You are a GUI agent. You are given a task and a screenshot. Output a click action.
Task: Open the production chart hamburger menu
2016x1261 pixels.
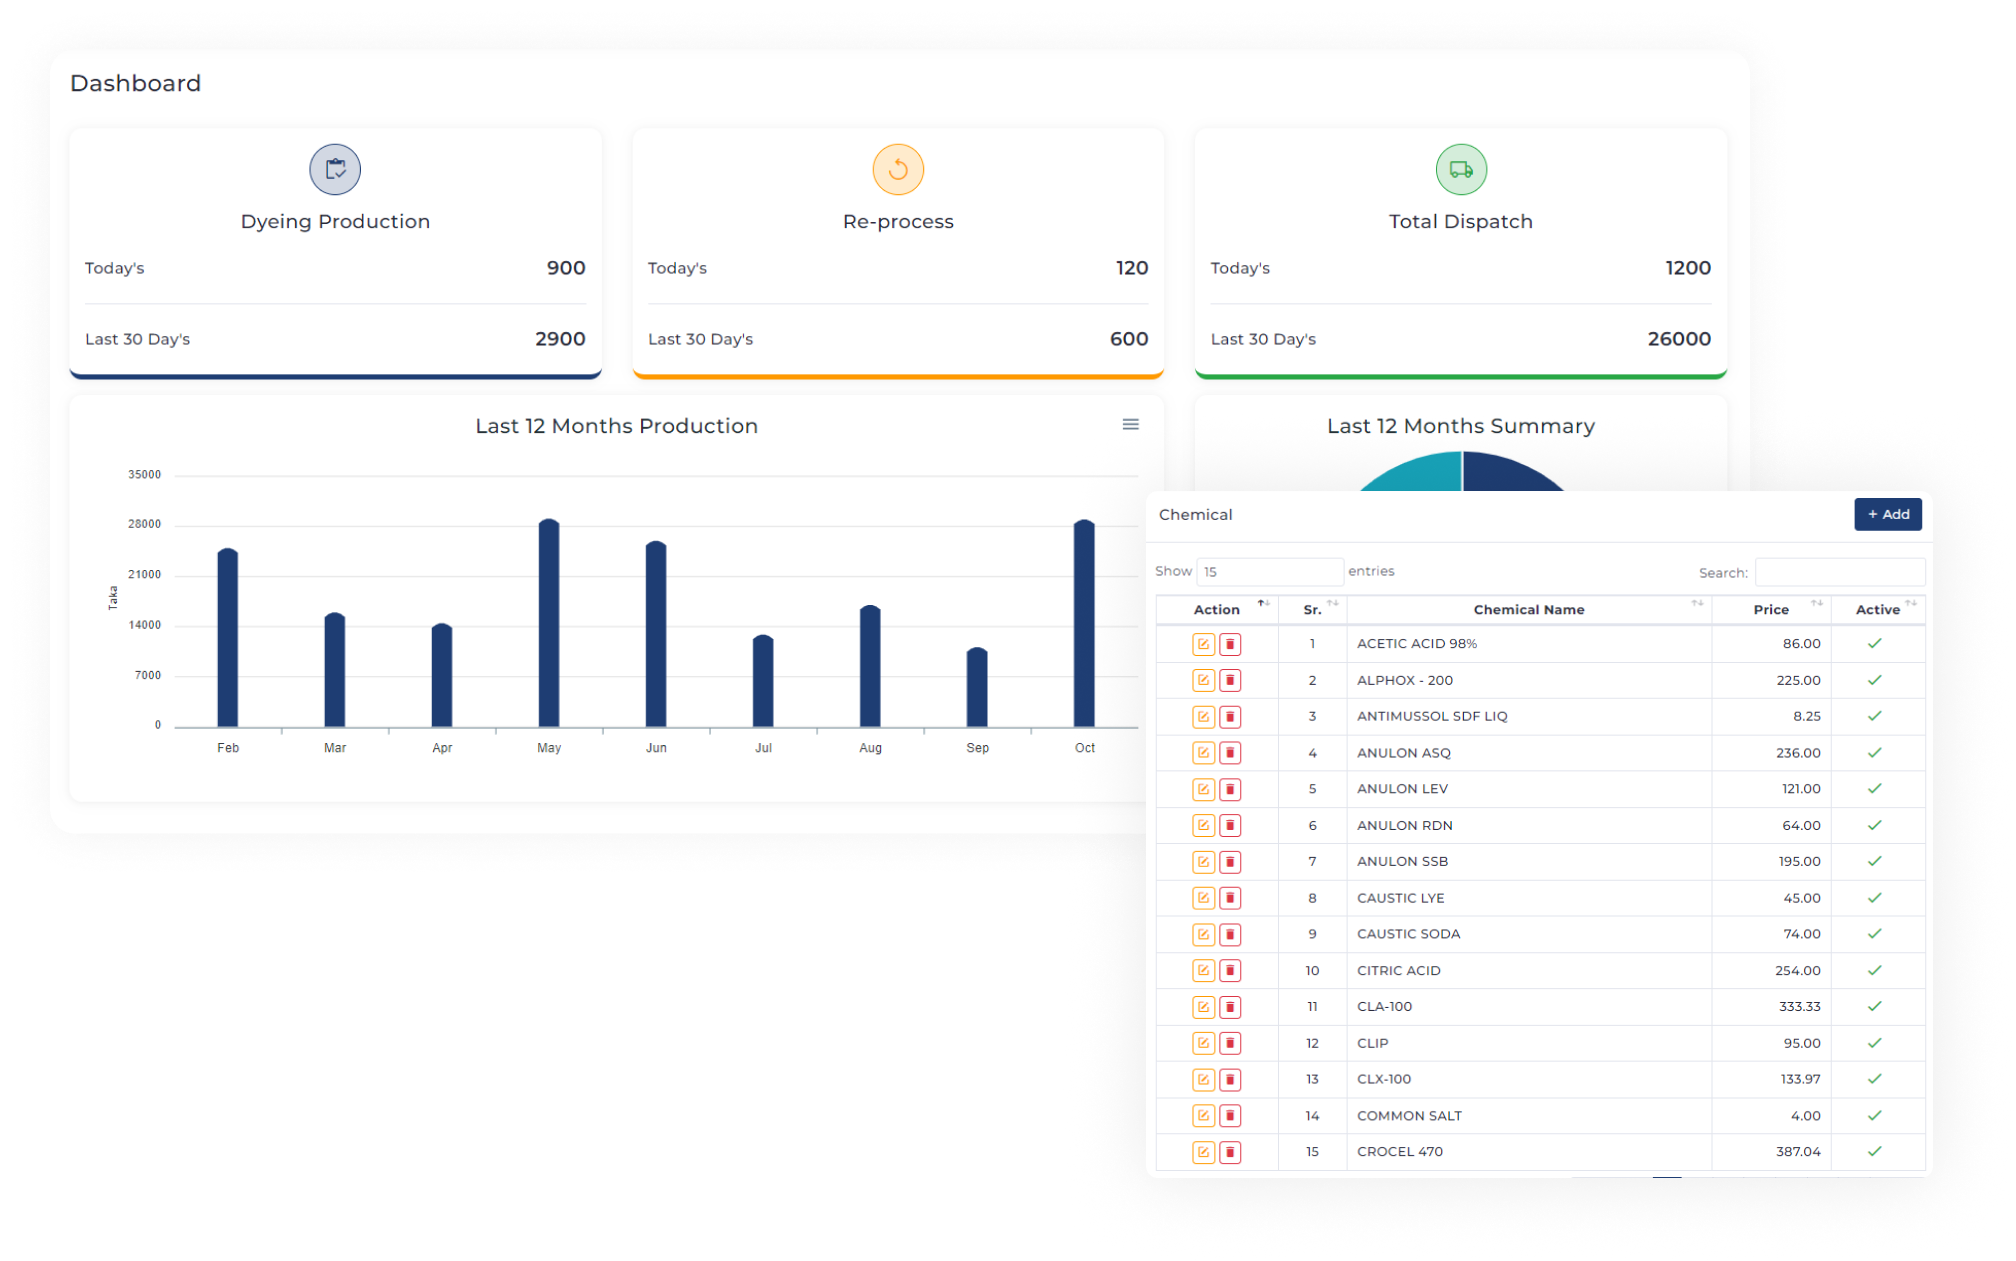(x=1130, y=425)
